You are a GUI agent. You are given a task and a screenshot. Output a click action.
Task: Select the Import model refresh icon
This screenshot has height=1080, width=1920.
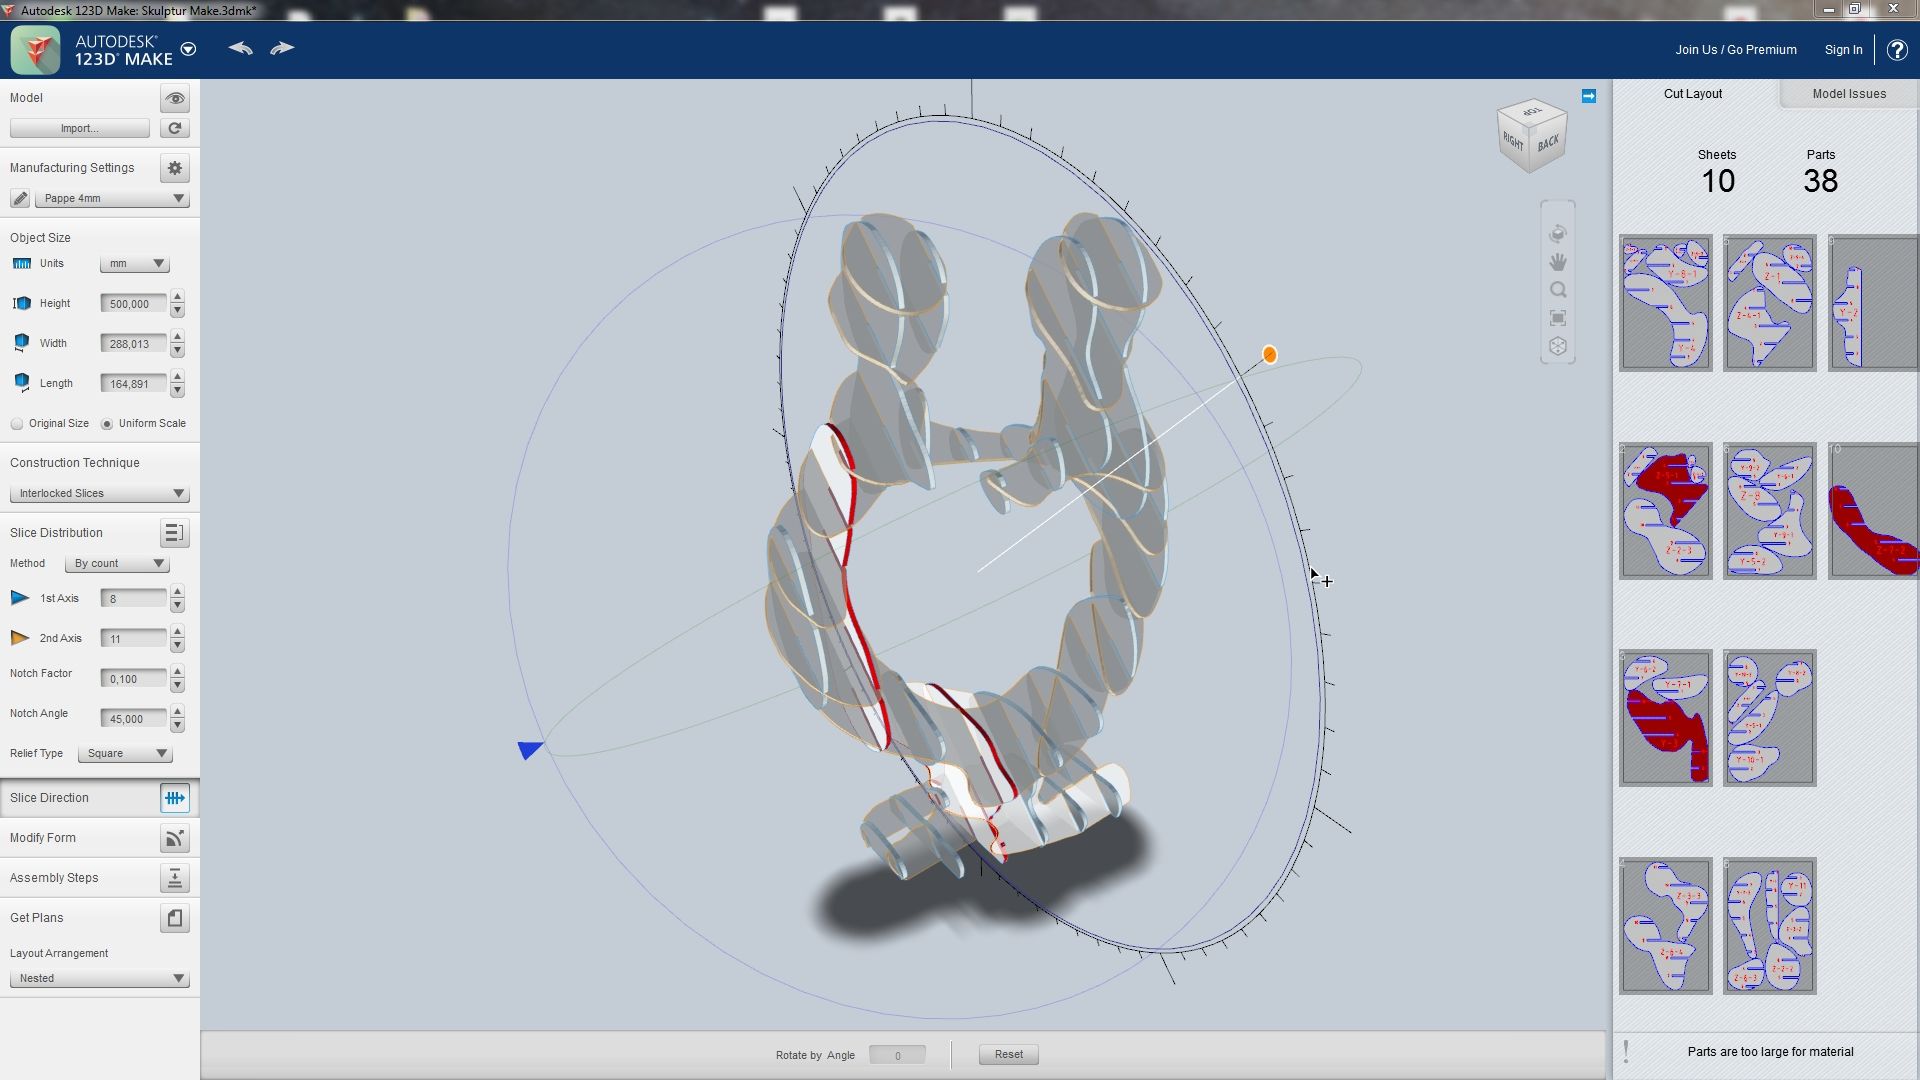click(x=173, y=128)
